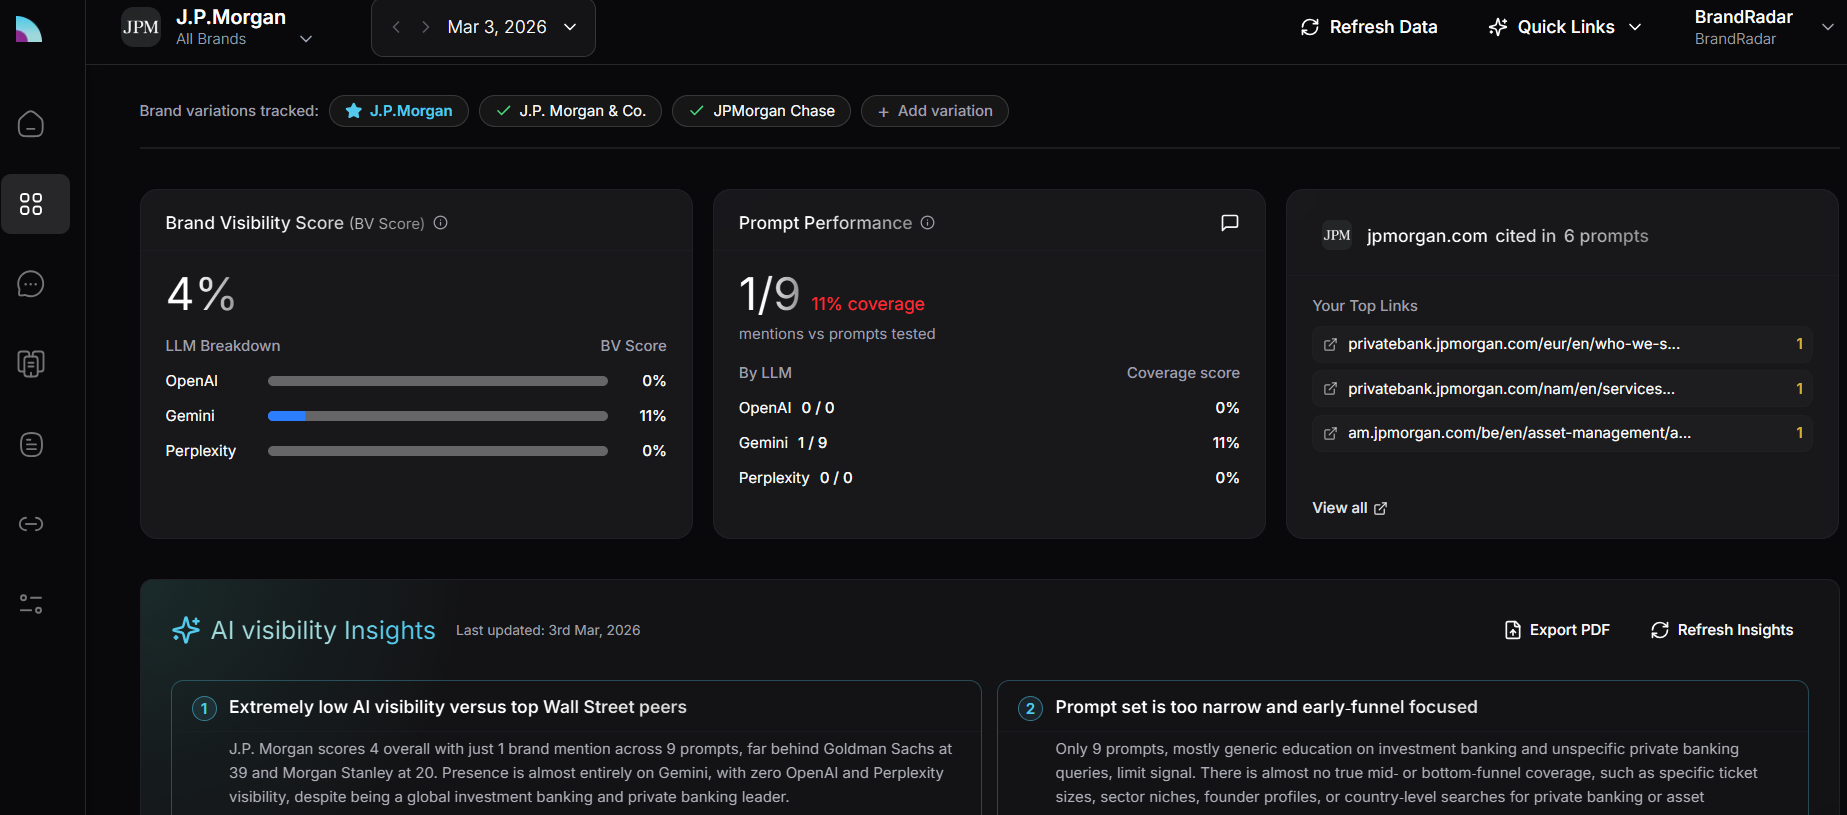
Task: Click the JPM logo beside jpmorgan.com
Action: (1337, 235)
